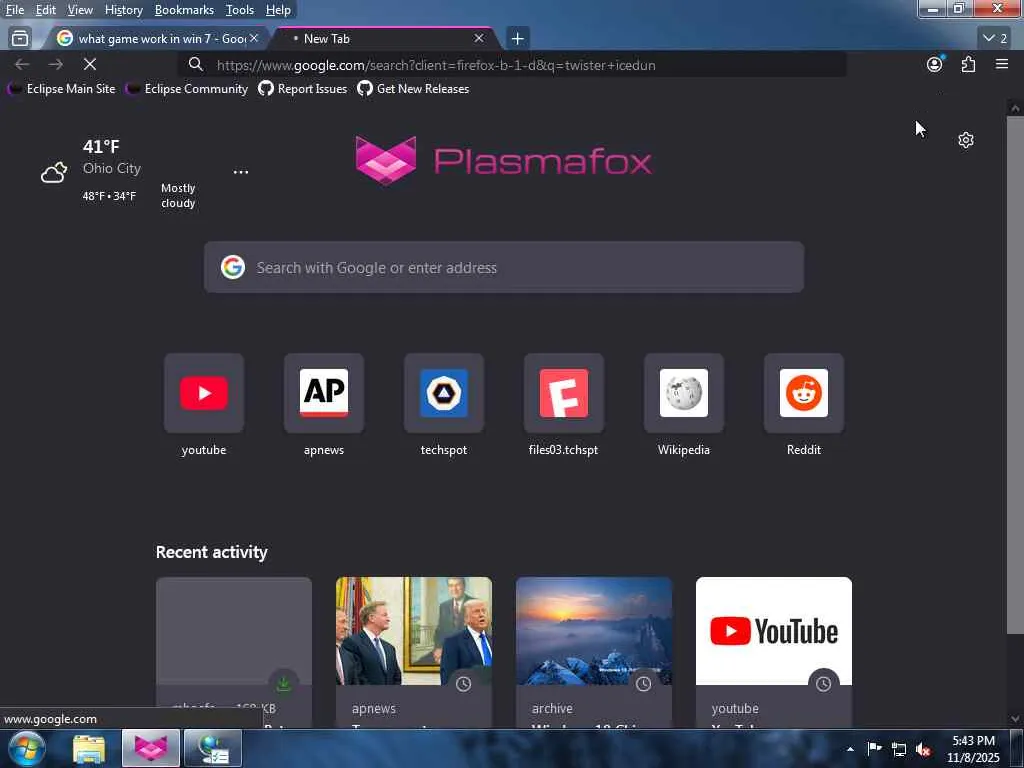The height and width of the screenshot is (768, 1024).
Task: Click the Recent activity heading
Action: coord(212,552)
